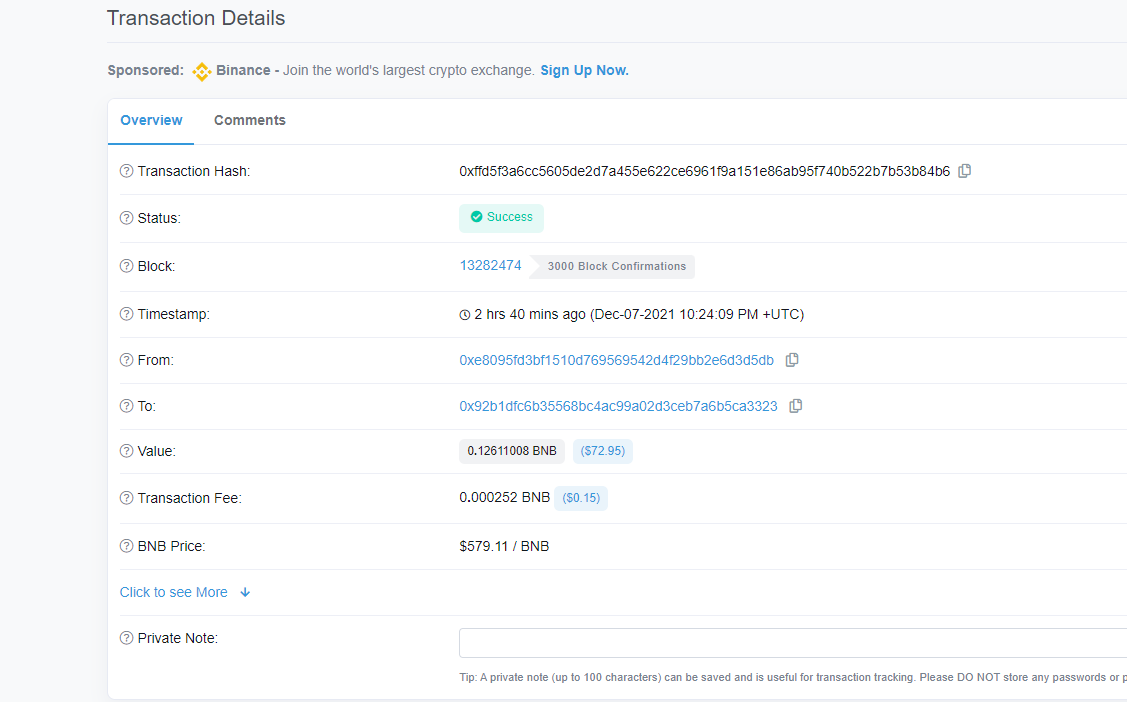Viewport: 1127px width, 702px height.
Task: Open the From address 0xe8095fd3 link
Action: click(x=616, y=360)
